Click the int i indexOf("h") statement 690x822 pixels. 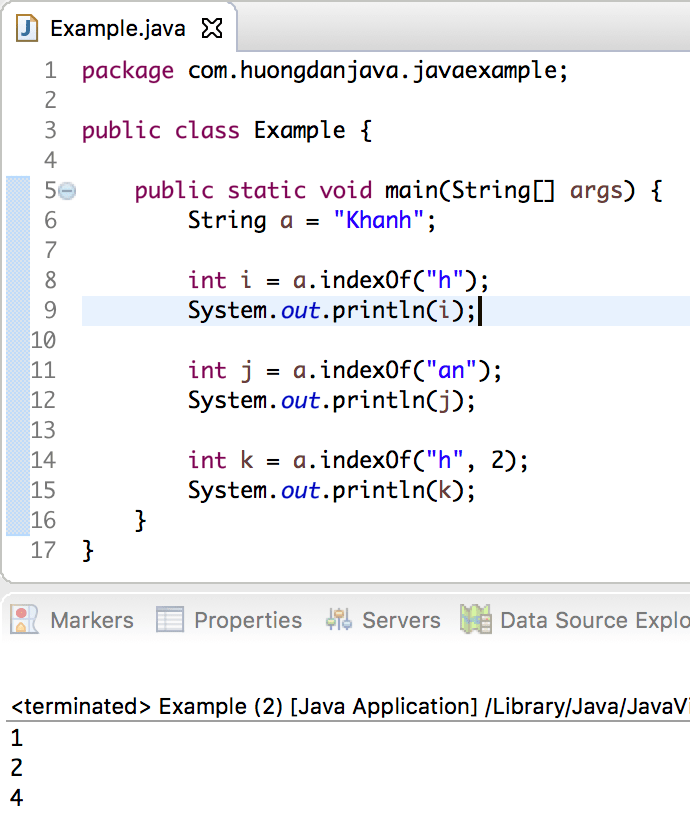[x=338, y=280]
